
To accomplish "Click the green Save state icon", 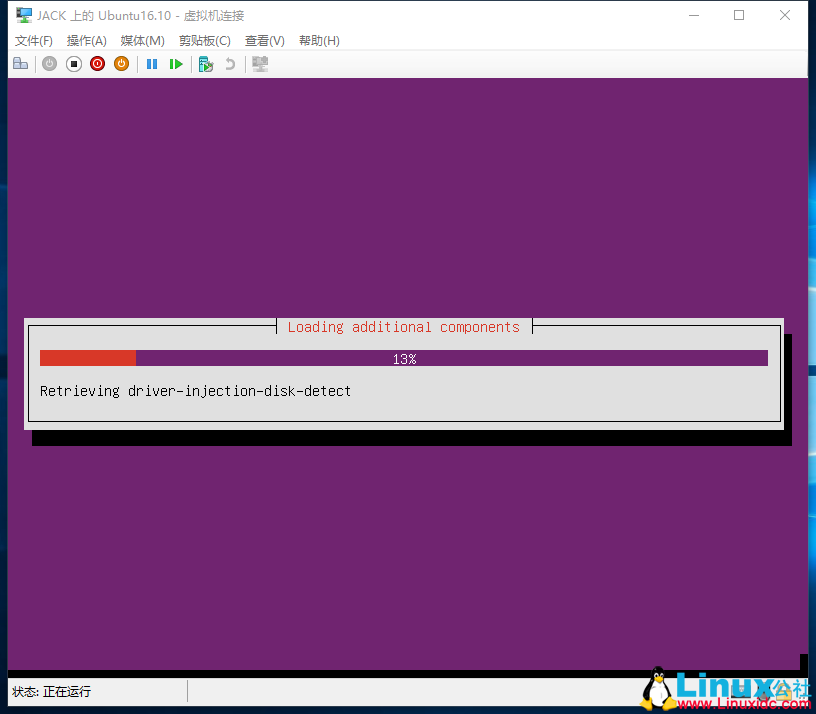I will (176, 63).
